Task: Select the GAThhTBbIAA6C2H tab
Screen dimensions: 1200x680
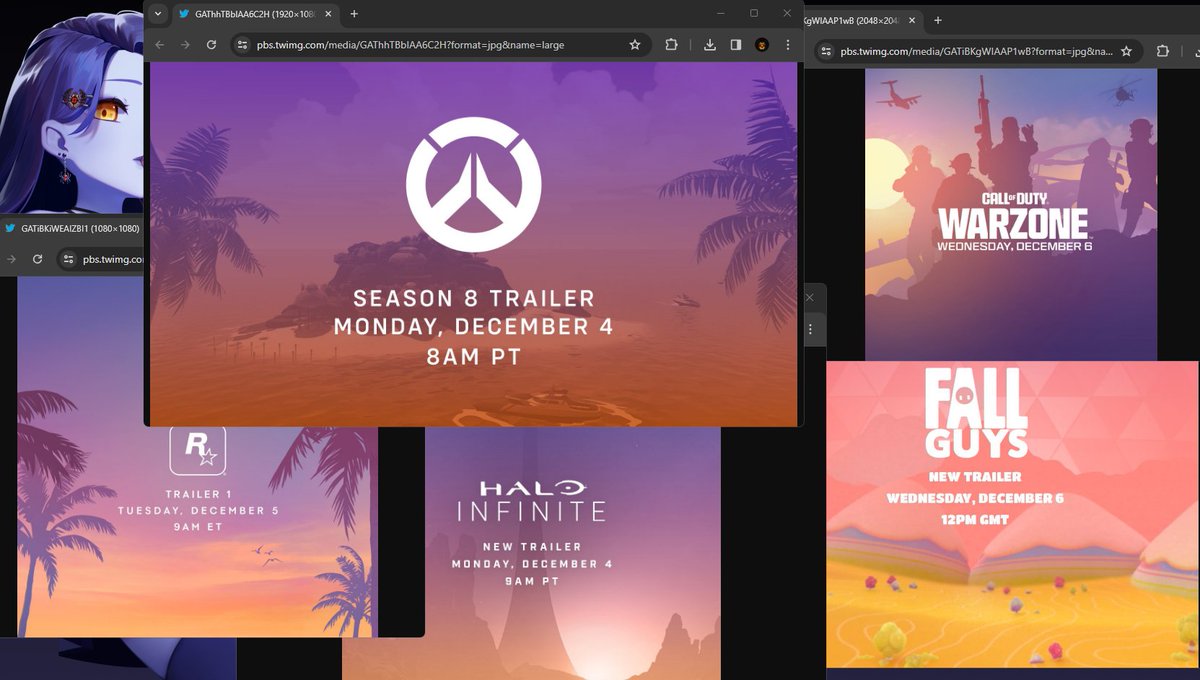Action: pos(255,14)
